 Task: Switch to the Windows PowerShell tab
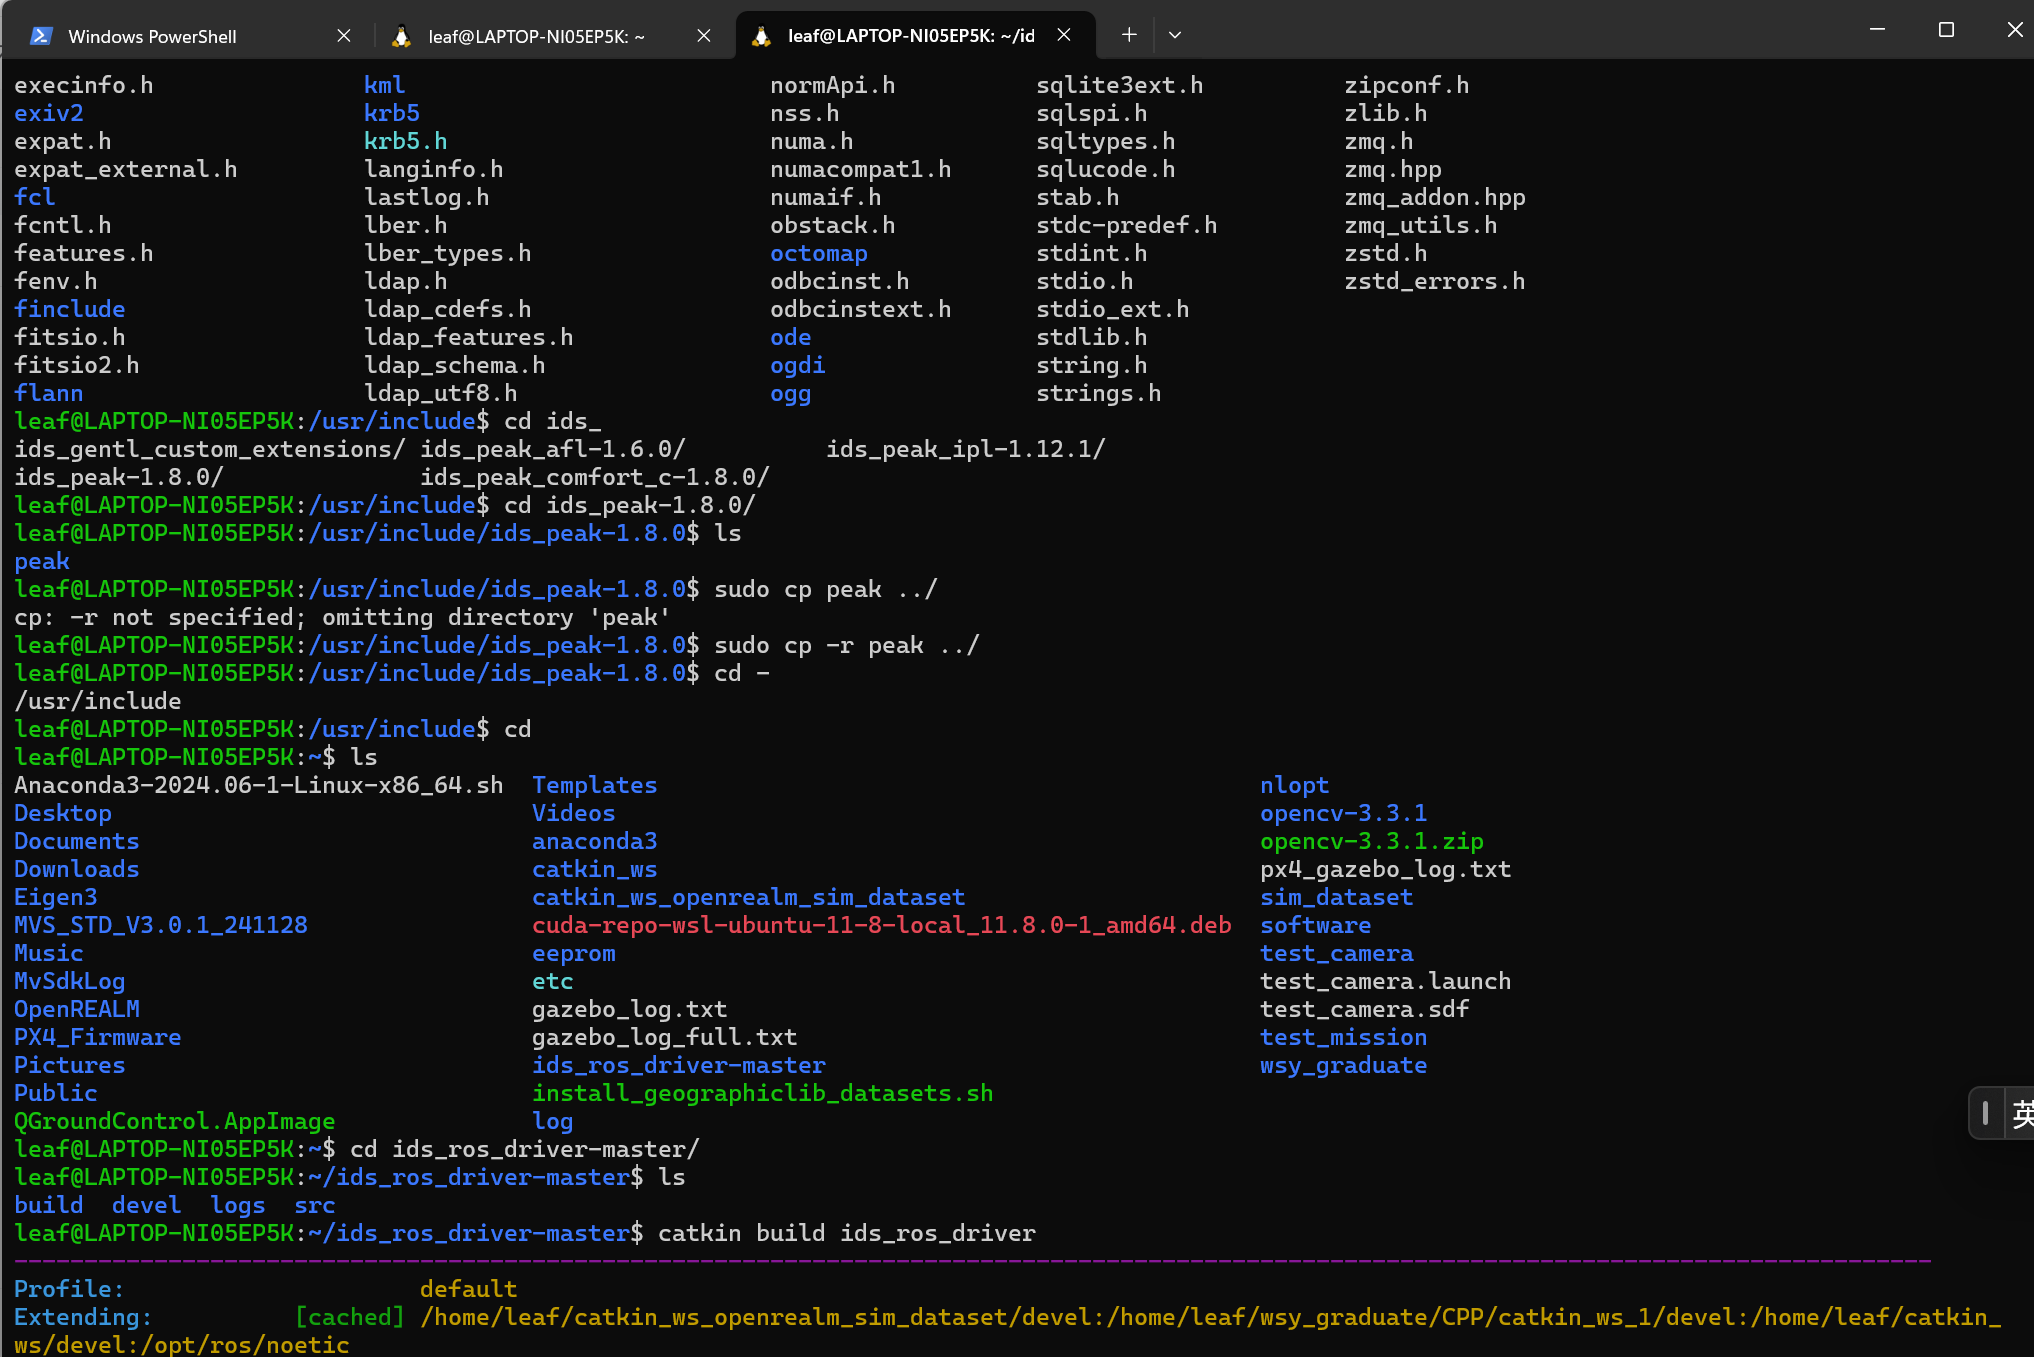(x=152, y=36)
